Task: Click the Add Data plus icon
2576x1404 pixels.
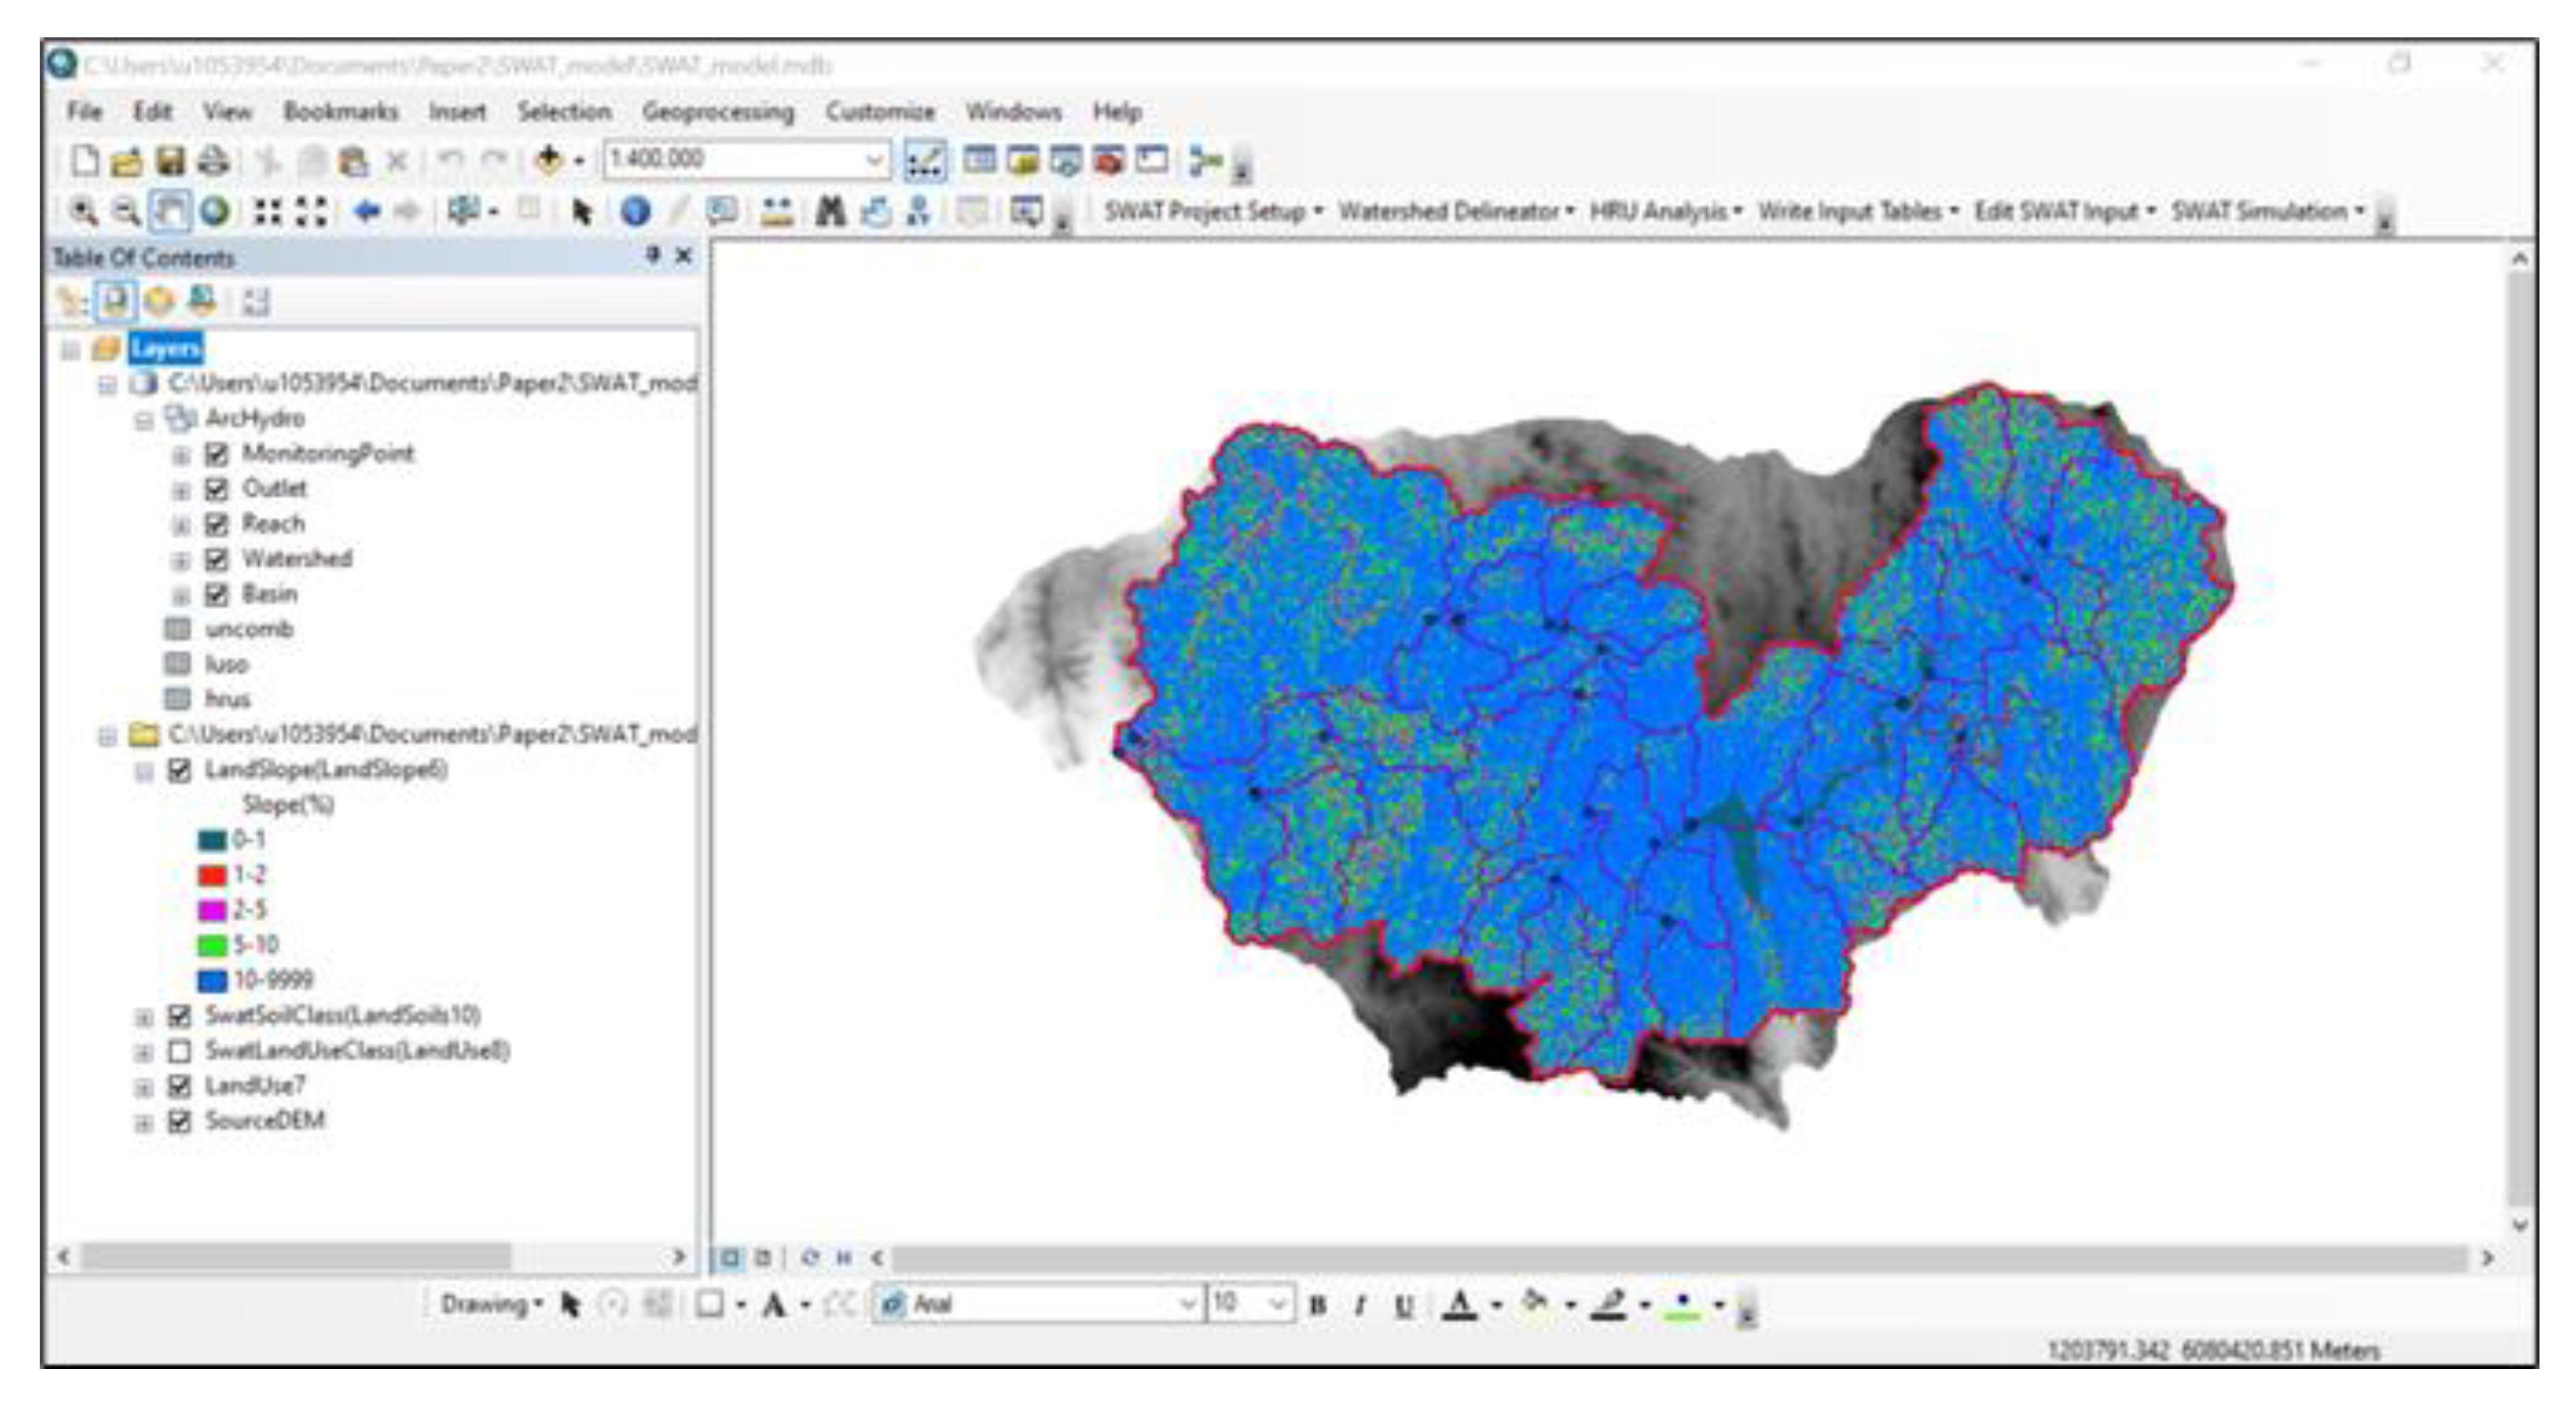Action: [x=548, y=160]
